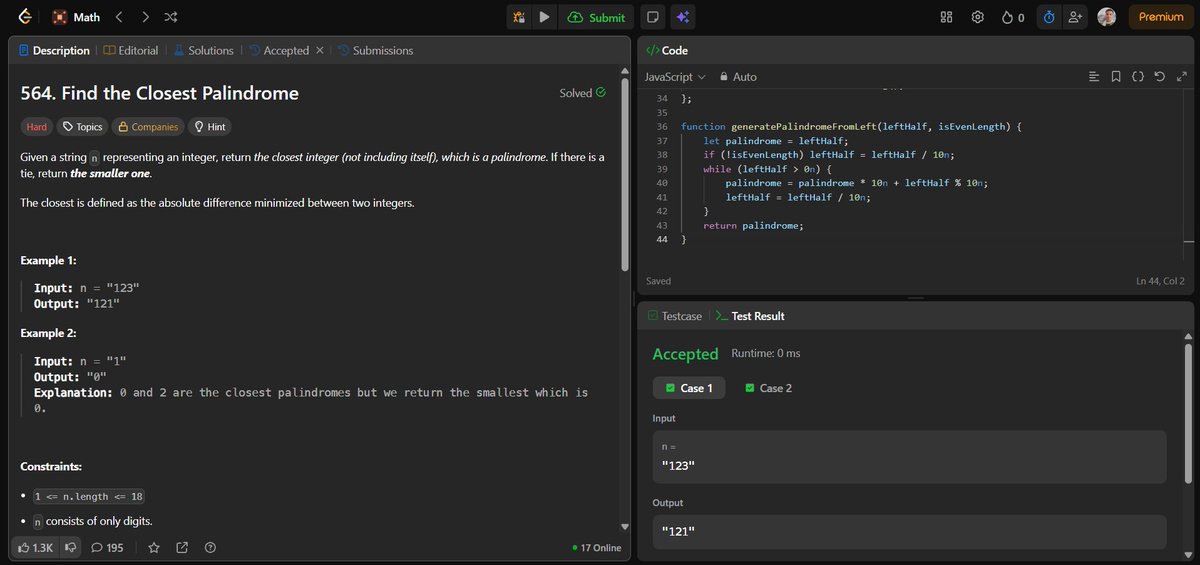The width and height of the screenshot is (1200, 565).
Task: Switch to the Description tab
Action: coord(55,50)
